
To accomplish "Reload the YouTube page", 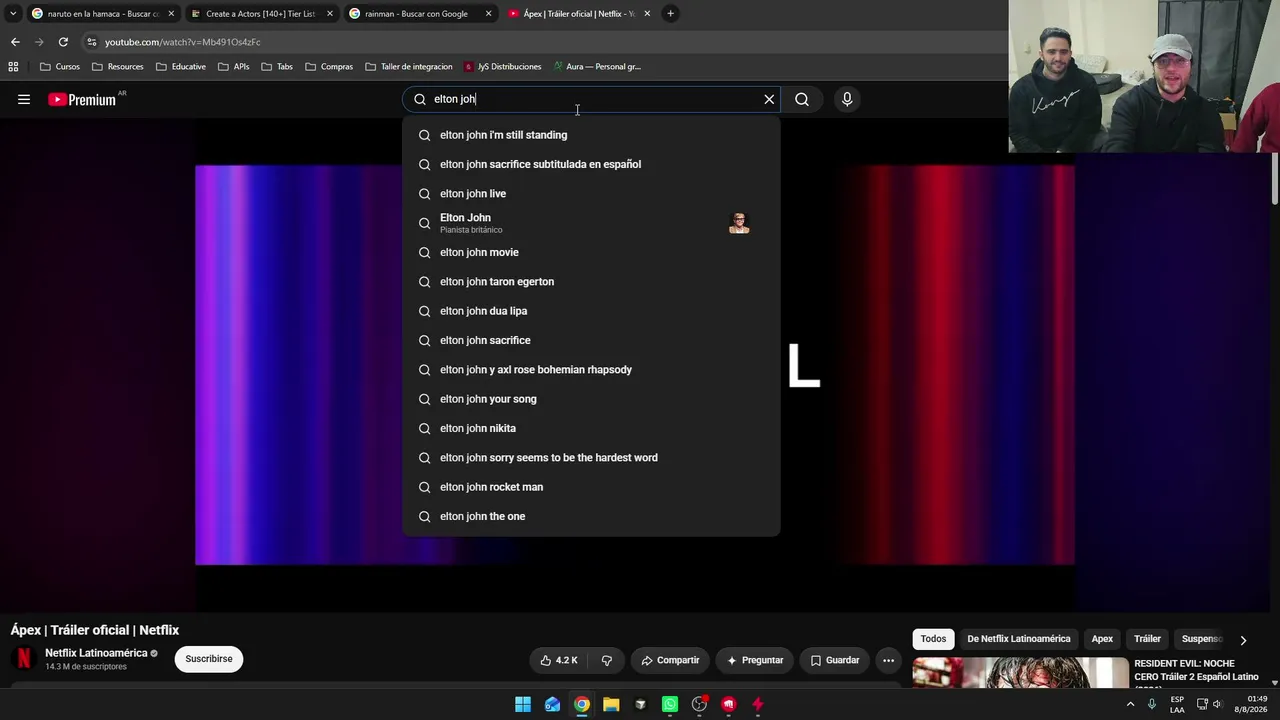I will point(63,42).
